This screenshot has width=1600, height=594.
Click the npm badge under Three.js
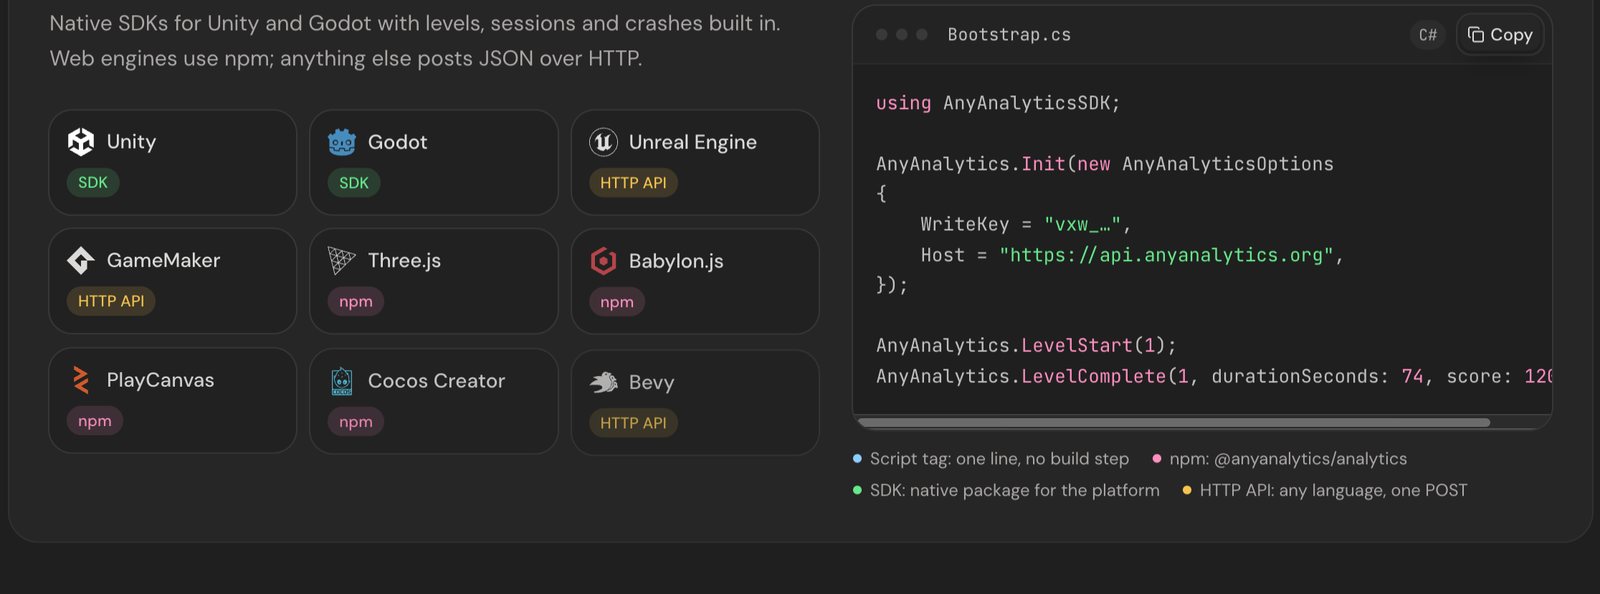(356, 302)
